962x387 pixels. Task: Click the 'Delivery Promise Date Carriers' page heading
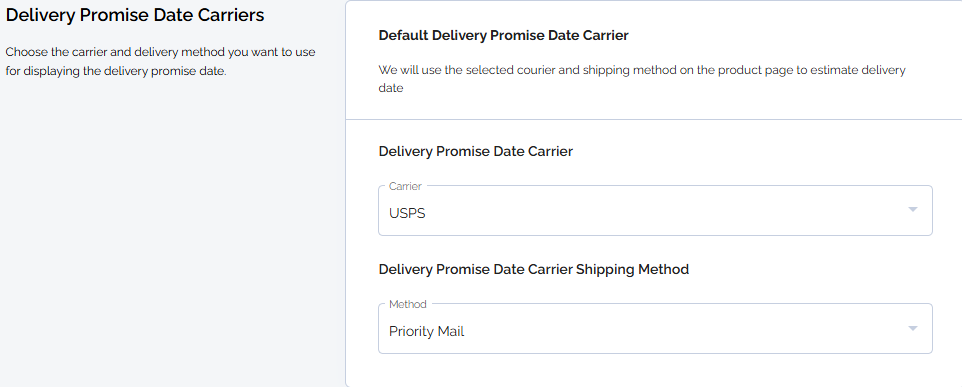(135, 15)
